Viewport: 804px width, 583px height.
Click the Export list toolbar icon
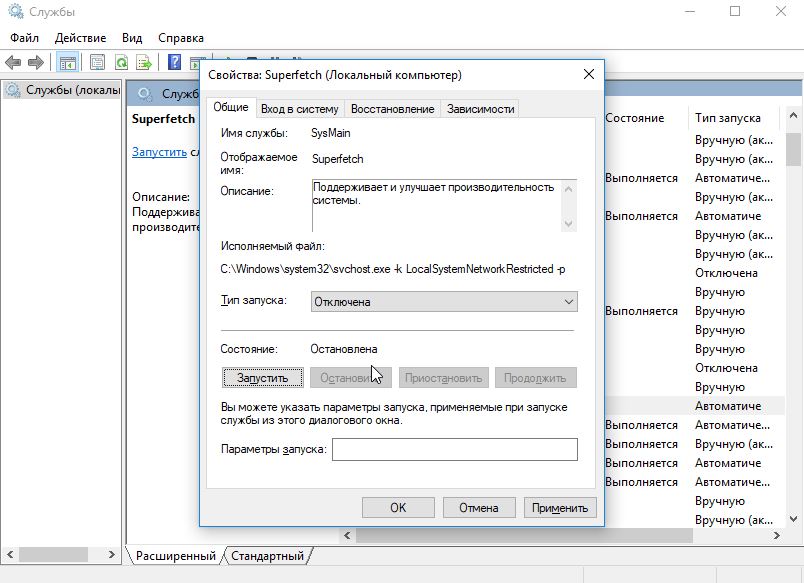click(144, 63)
